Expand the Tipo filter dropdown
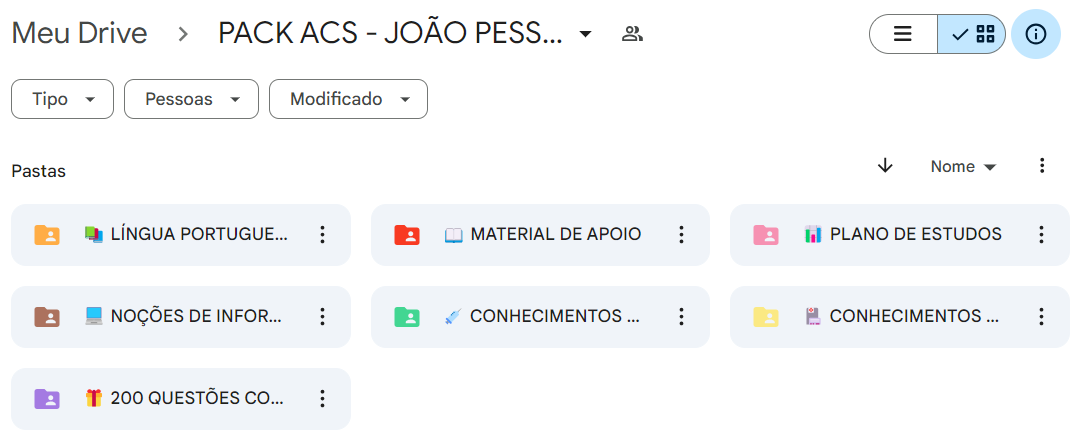The image size is (1089, 441). (62, 99)
